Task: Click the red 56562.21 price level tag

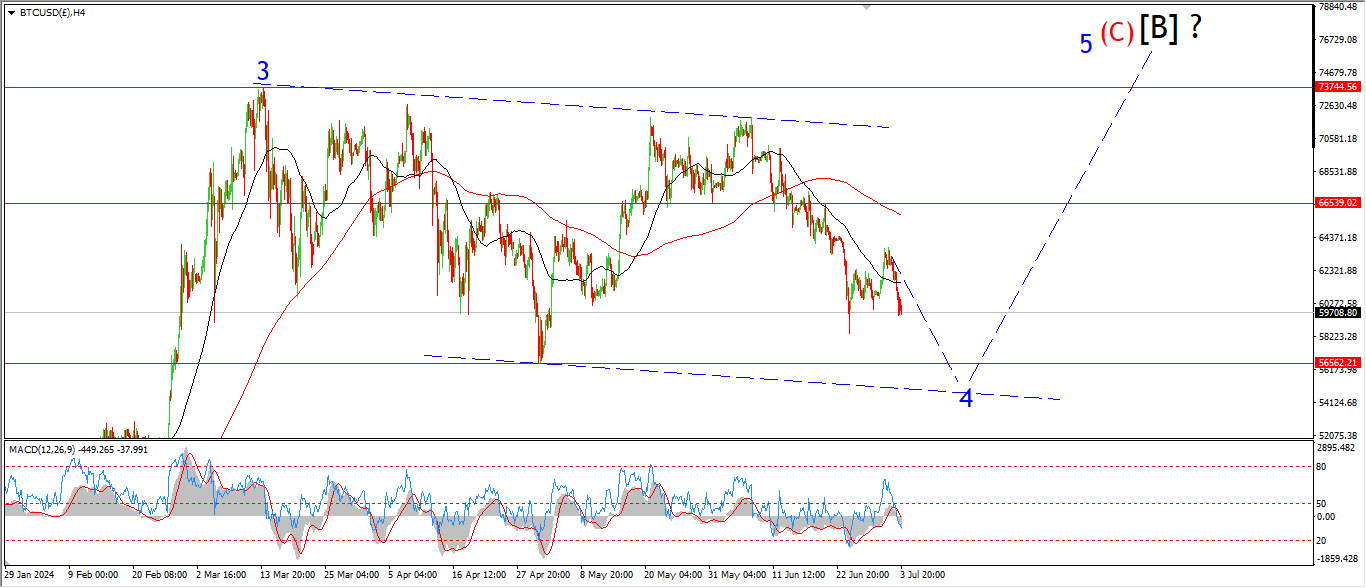Action: (x=1337, y=363)
